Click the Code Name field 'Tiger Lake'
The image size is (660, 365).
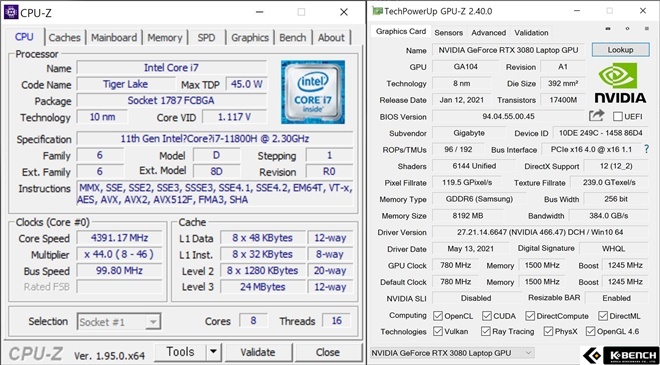pyautogui.click(x=125, y=84)
